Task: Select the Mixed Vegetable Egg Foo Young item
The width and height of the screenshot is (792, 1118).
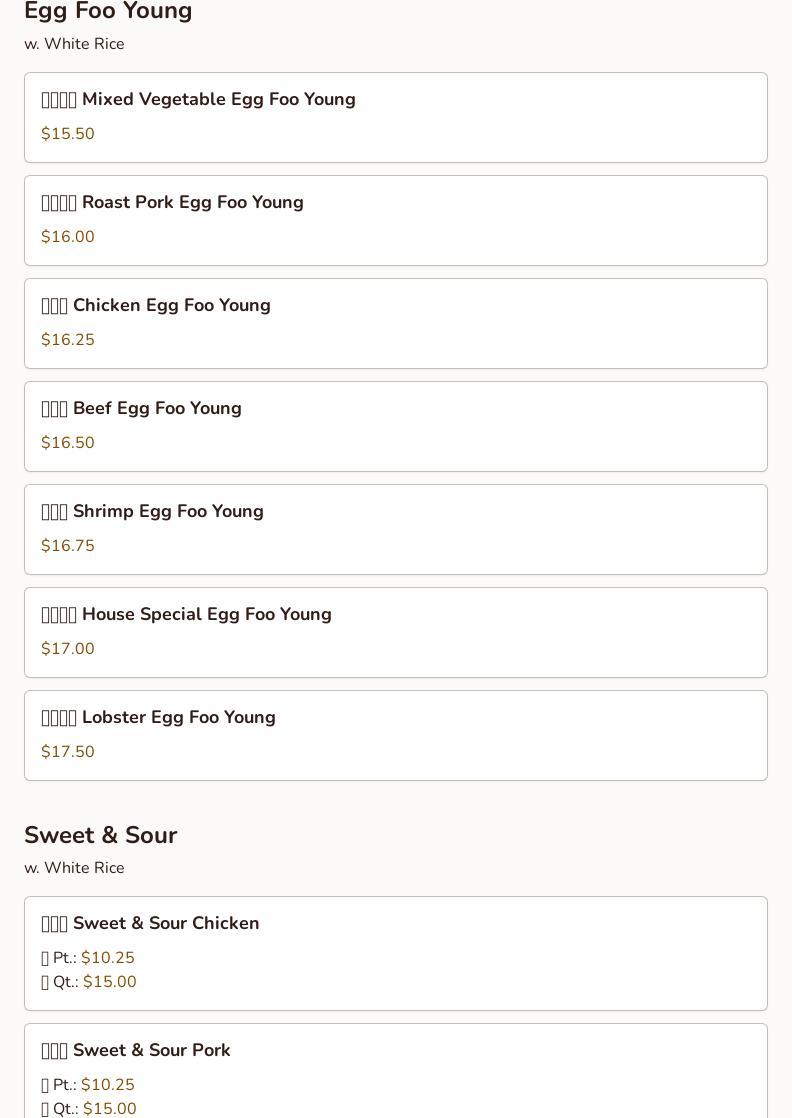Action: 218,99
